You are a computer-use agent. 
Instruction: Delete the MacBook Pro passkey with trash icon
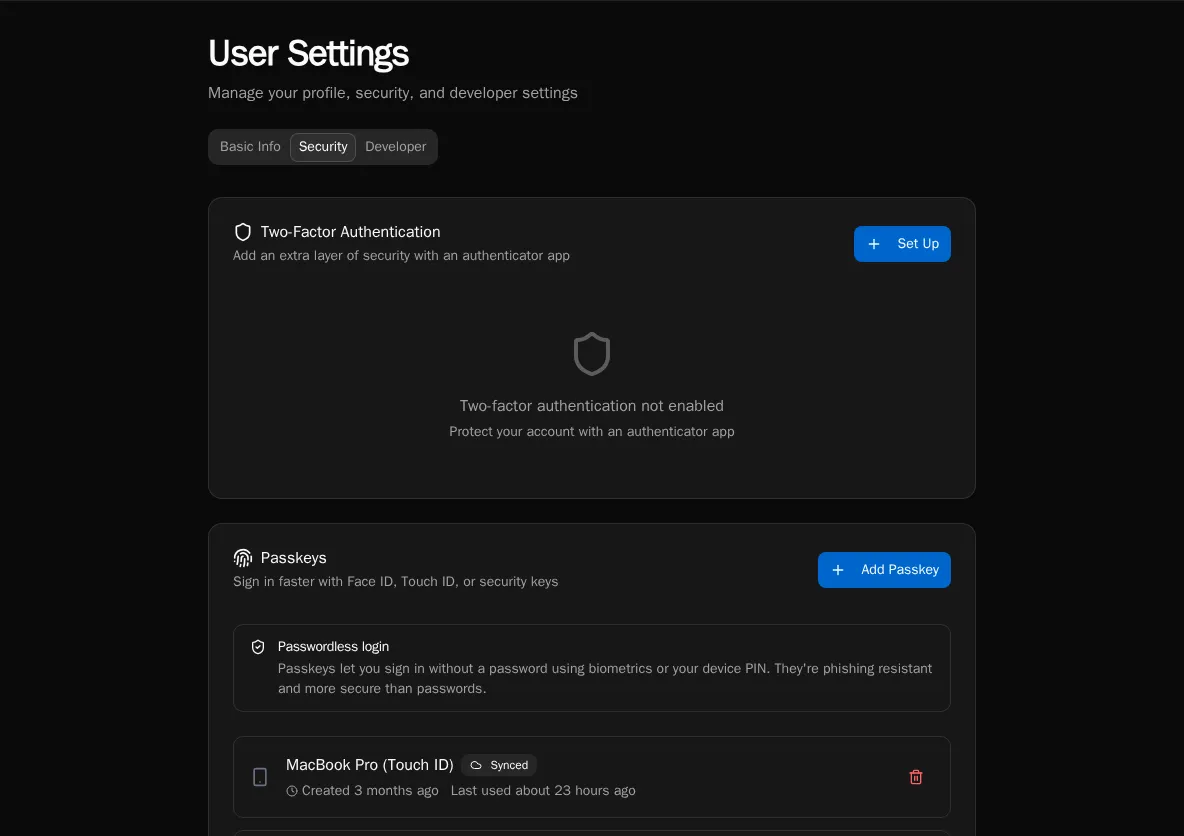tap(915, 777)
